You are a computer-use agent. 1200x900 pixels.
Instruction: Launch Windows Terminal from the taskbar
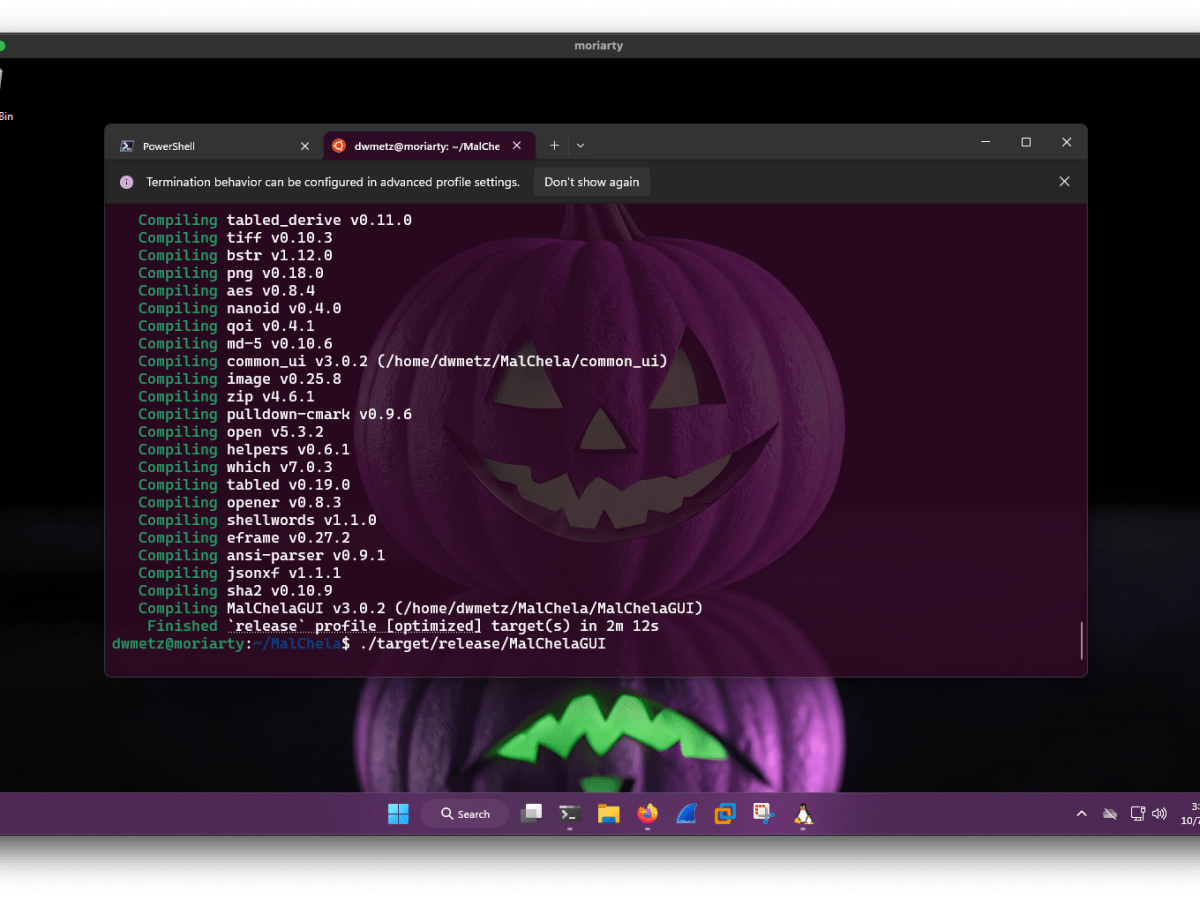point(569,813)
